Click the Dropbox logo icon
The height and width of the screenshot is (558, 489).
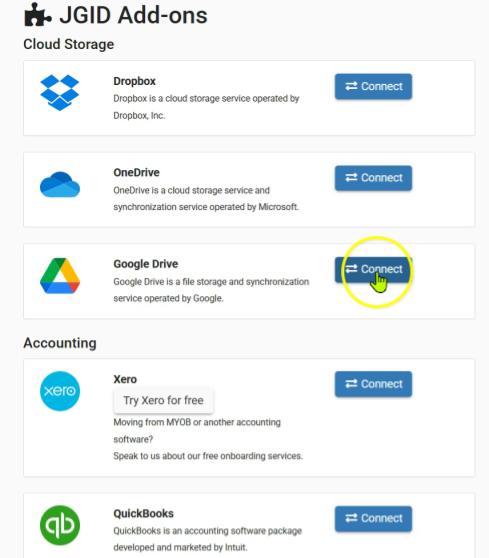pos(60,93)
